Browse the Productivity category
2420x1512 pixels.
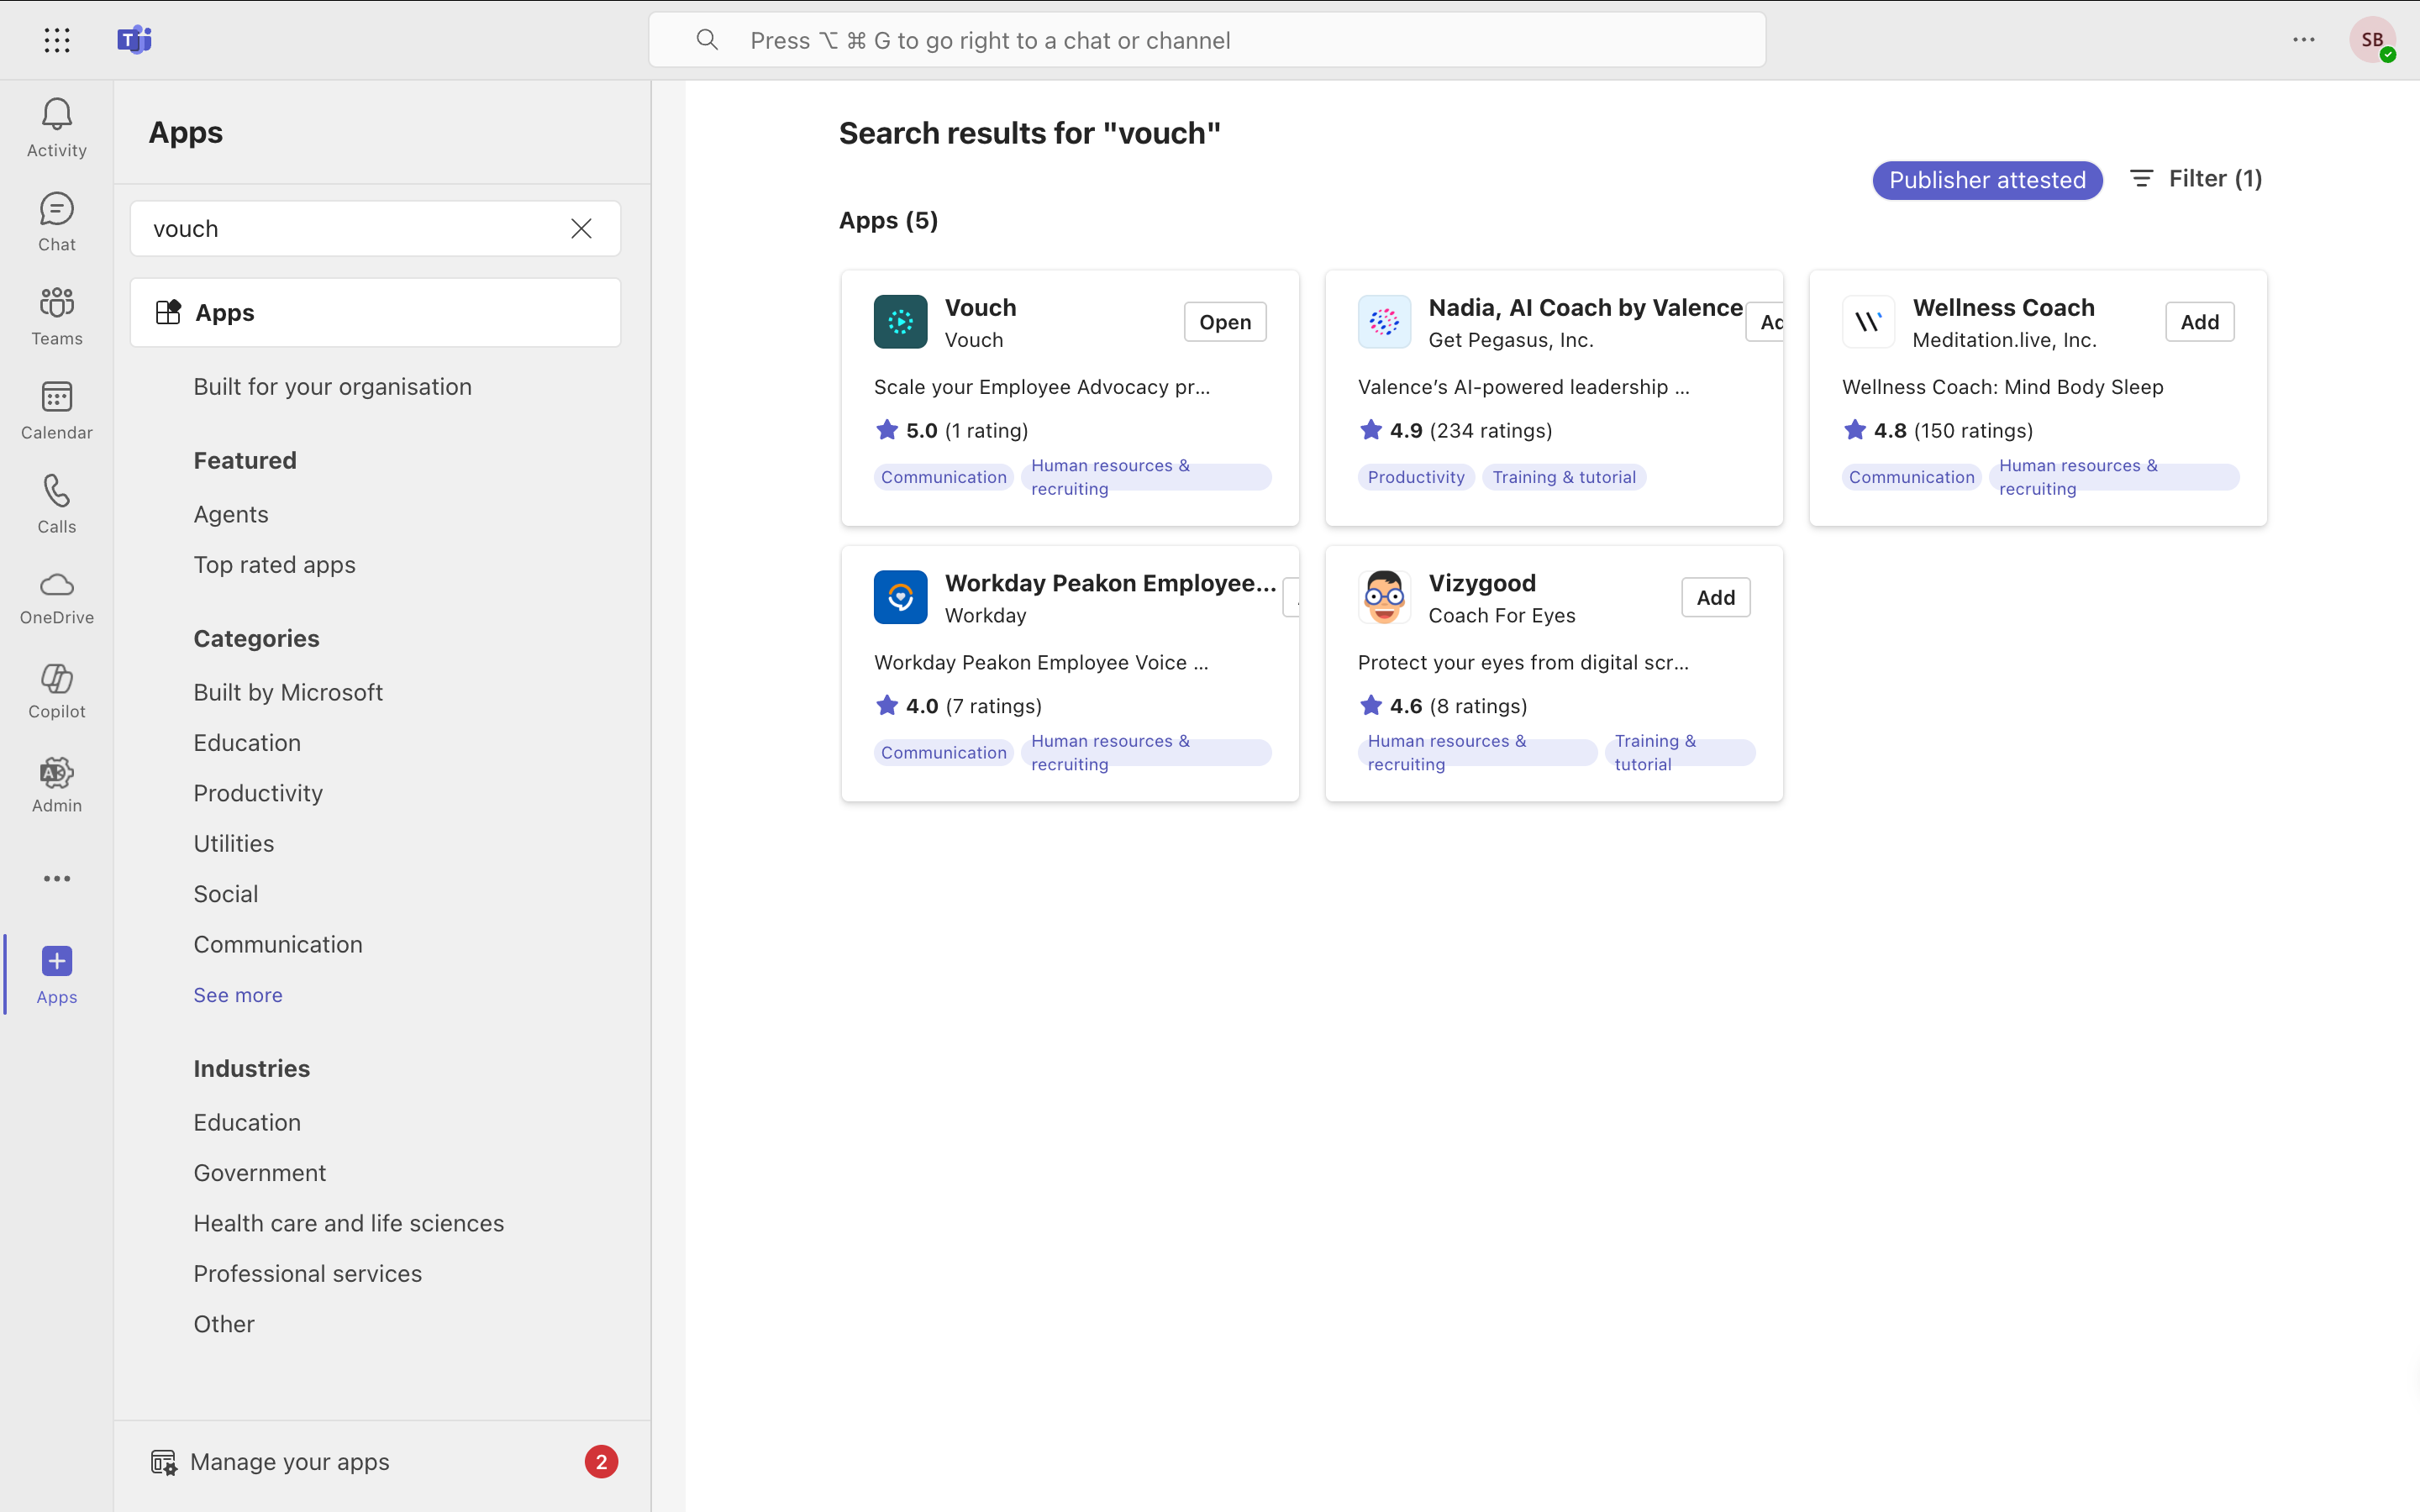258,793
